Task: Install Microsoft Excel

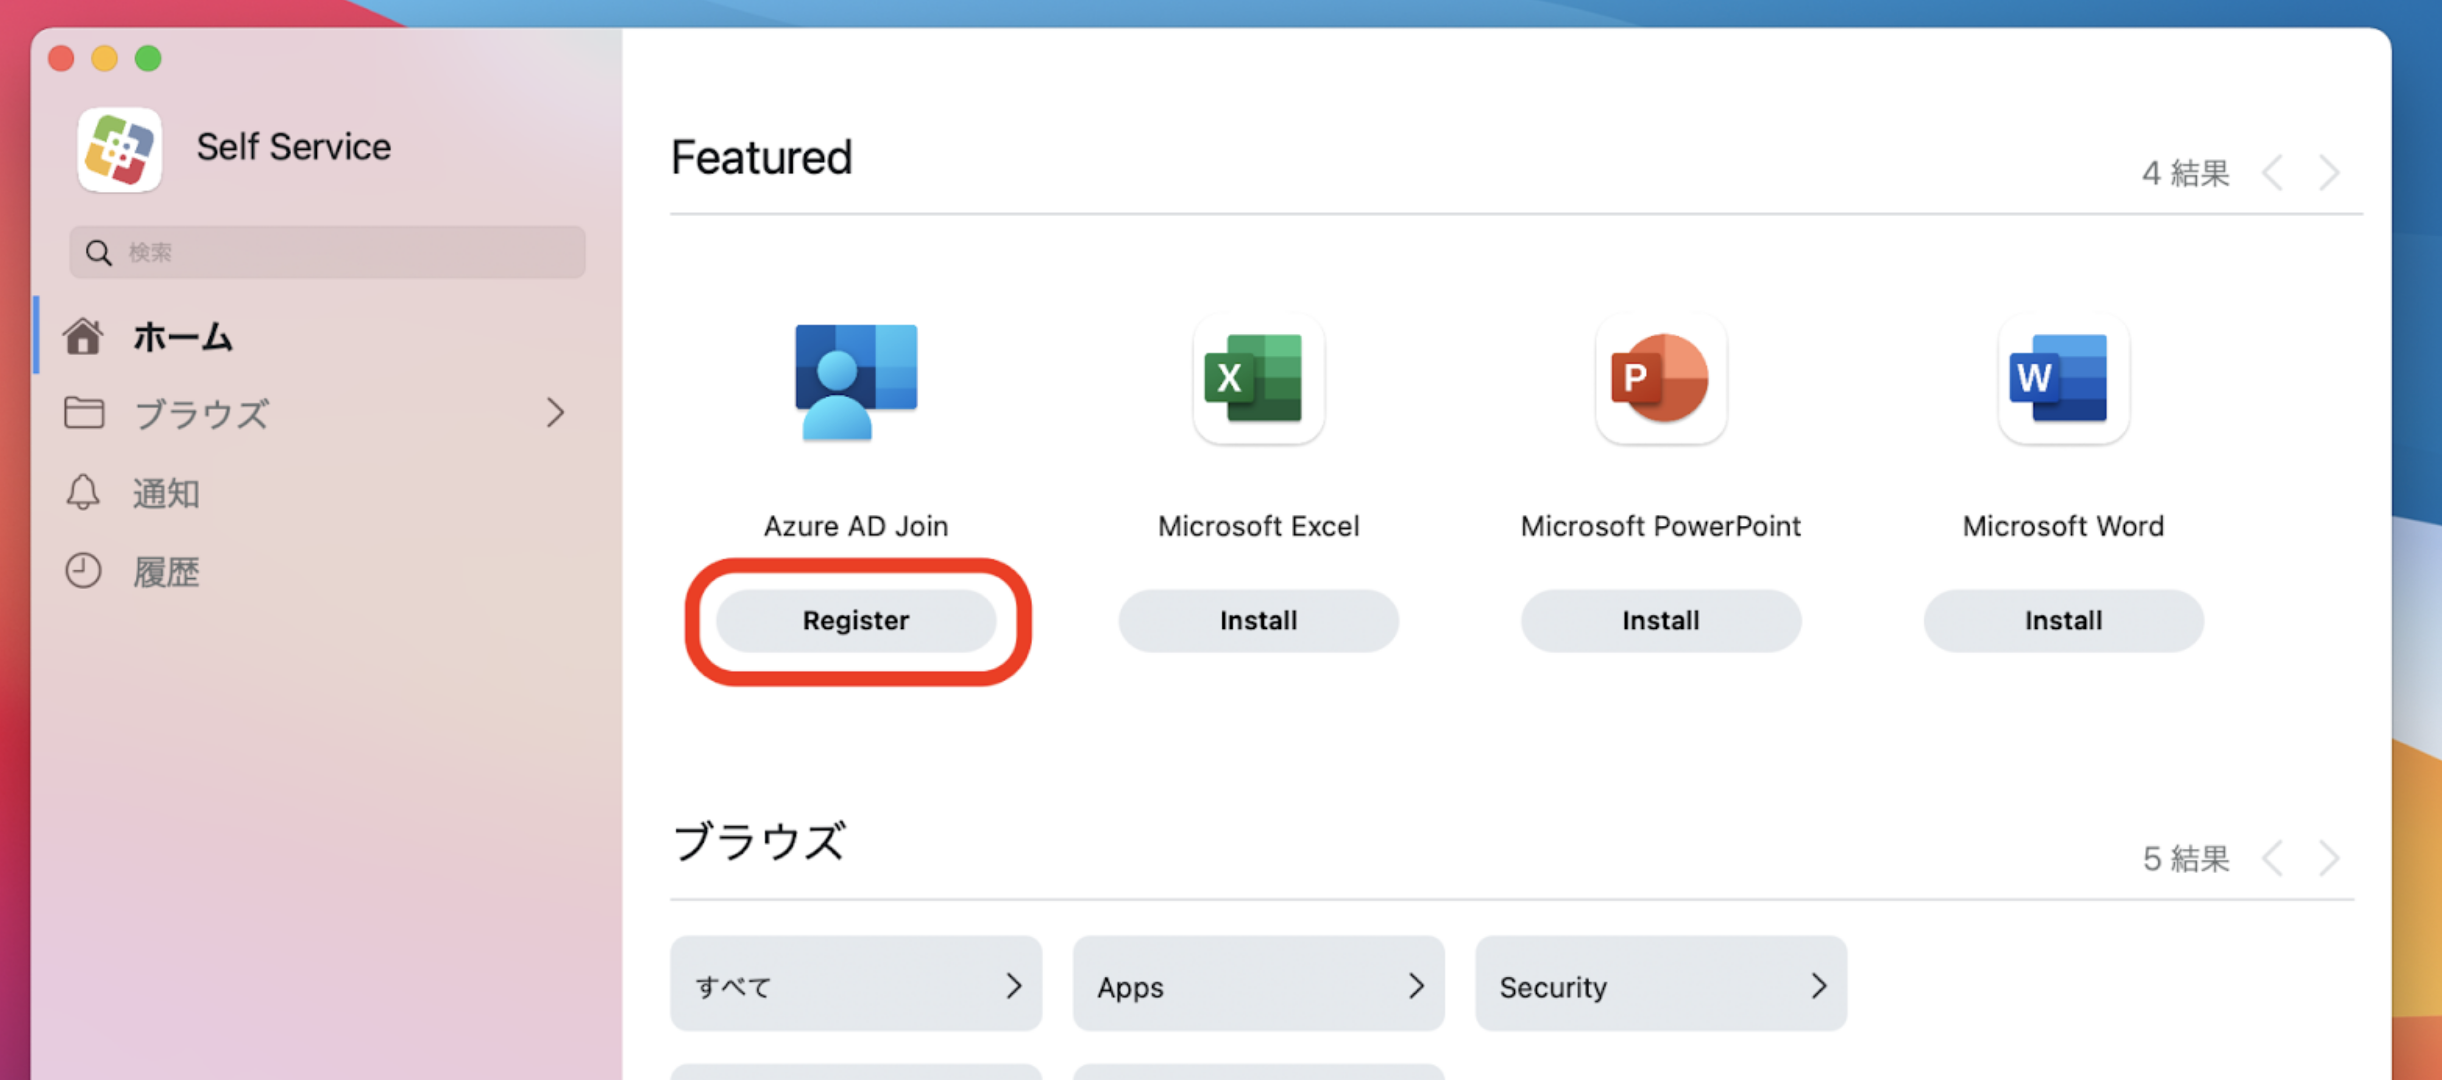Action: coord(1258,620)
